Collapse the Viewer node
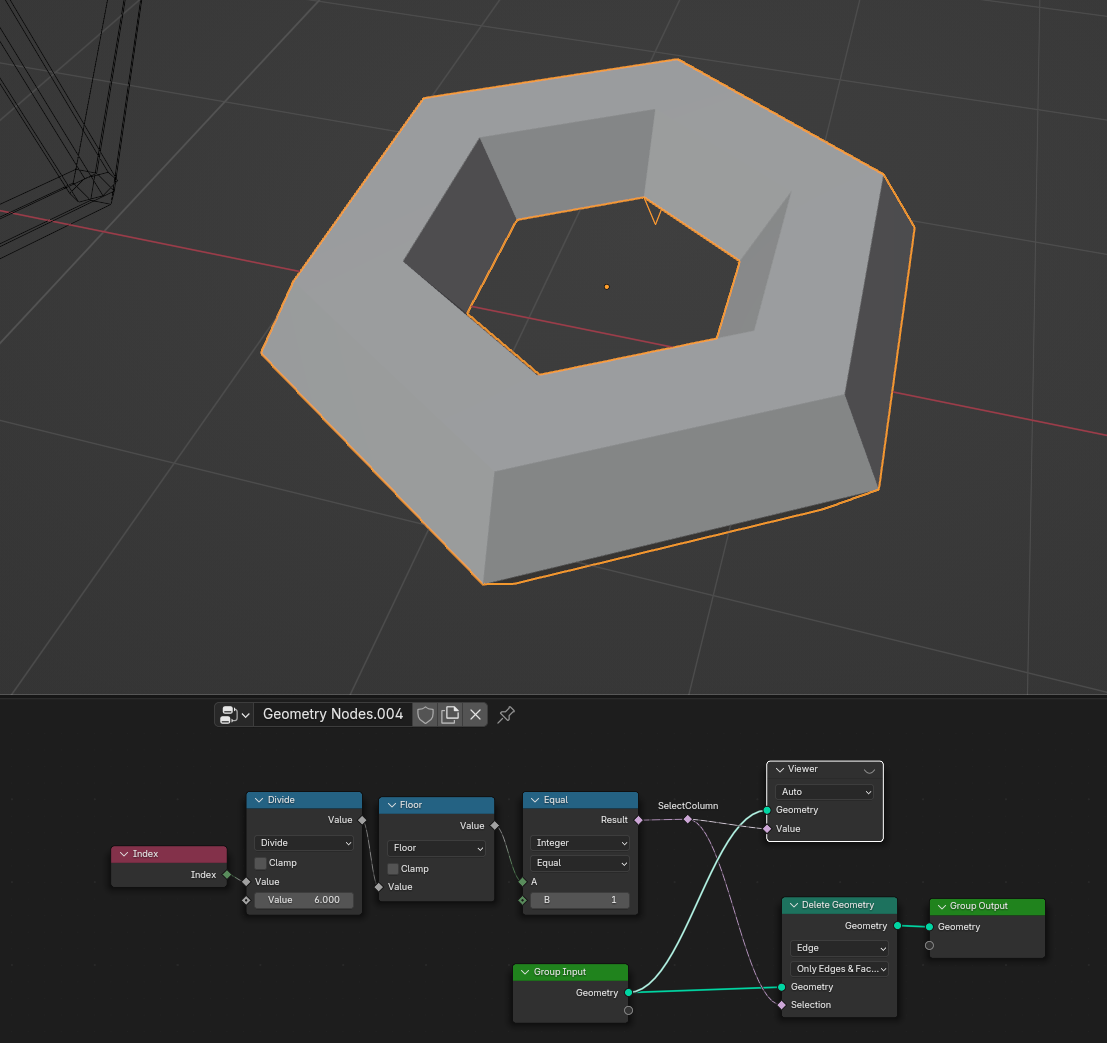1107x1043 pixels. pos(780,769)
